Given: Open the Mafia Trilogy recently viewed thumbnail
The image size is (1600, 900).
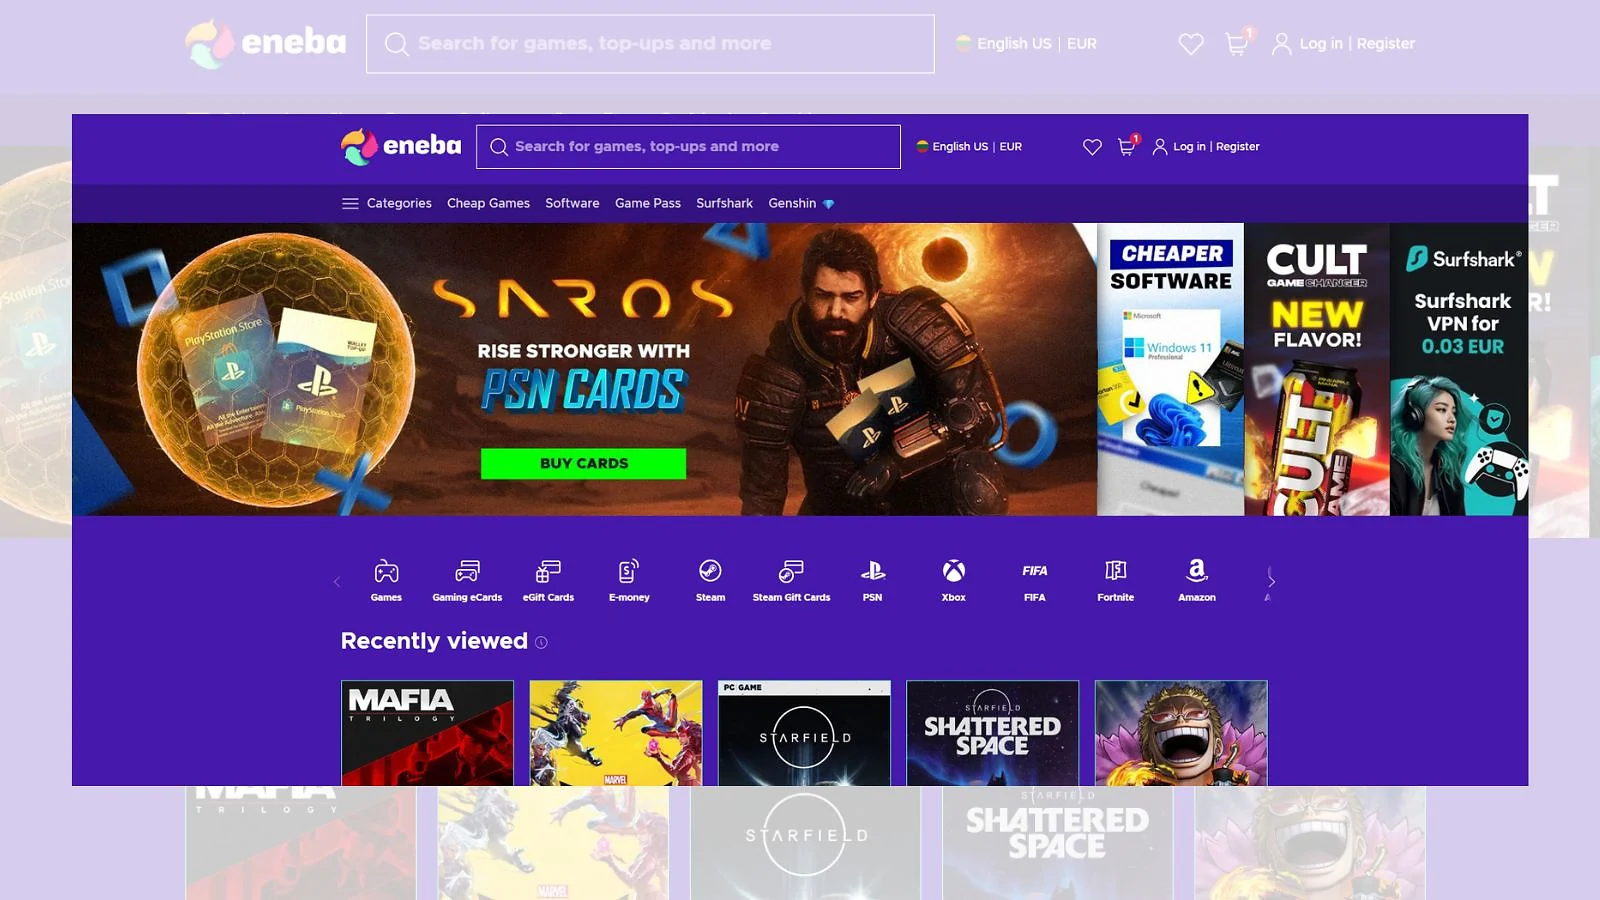Looking at the screenshot, I should tap(427, 733).
